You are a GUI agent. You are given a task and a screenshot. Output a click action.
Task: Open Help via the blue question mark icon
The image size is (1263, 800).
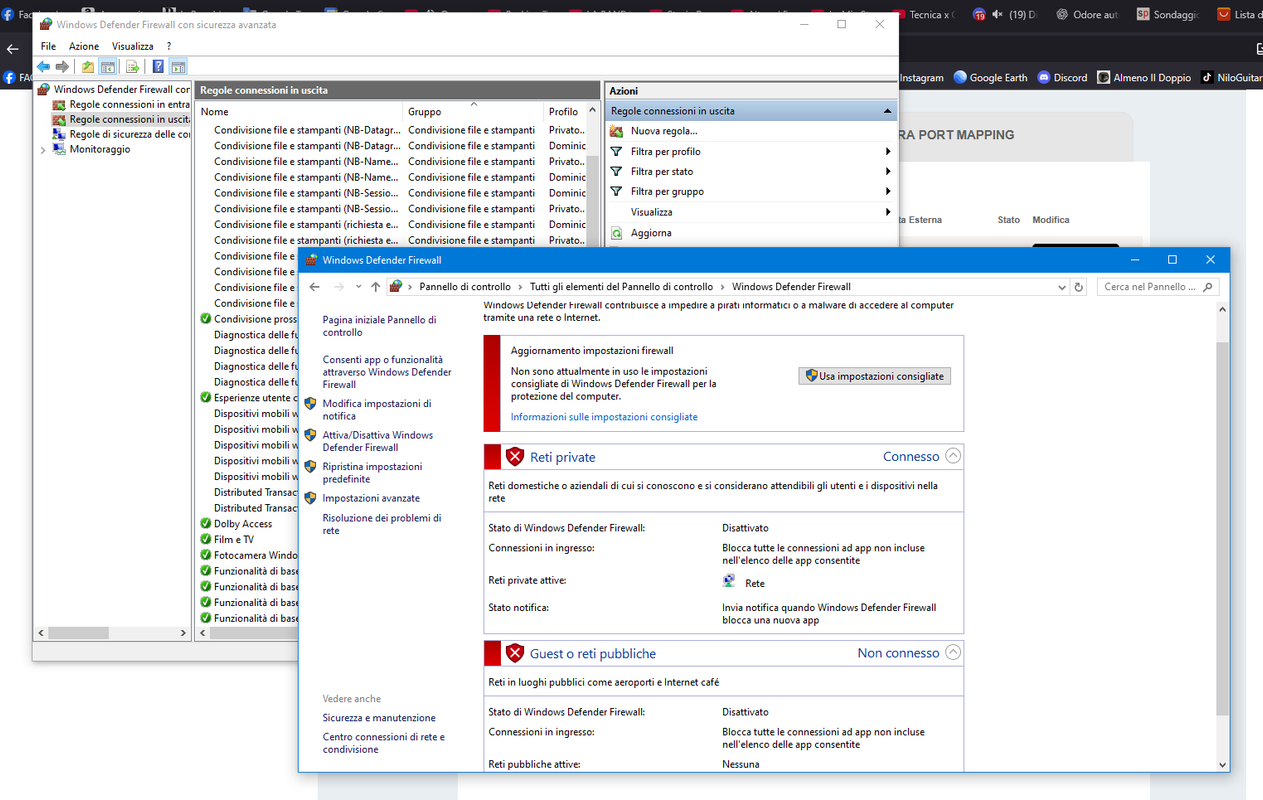(x=158, y=67)
